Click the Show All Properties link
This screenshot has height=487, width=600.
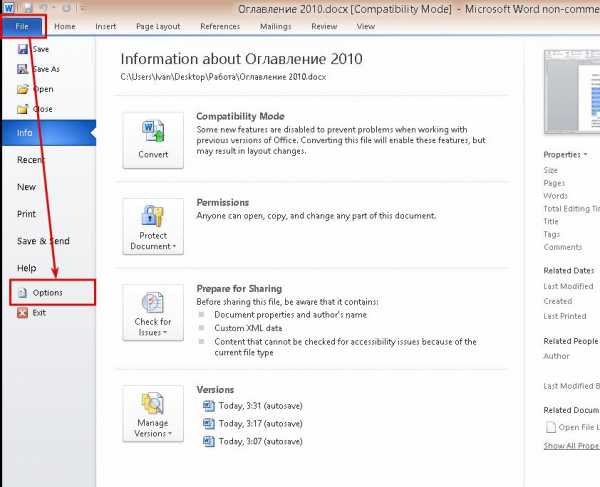pos(572,446)
